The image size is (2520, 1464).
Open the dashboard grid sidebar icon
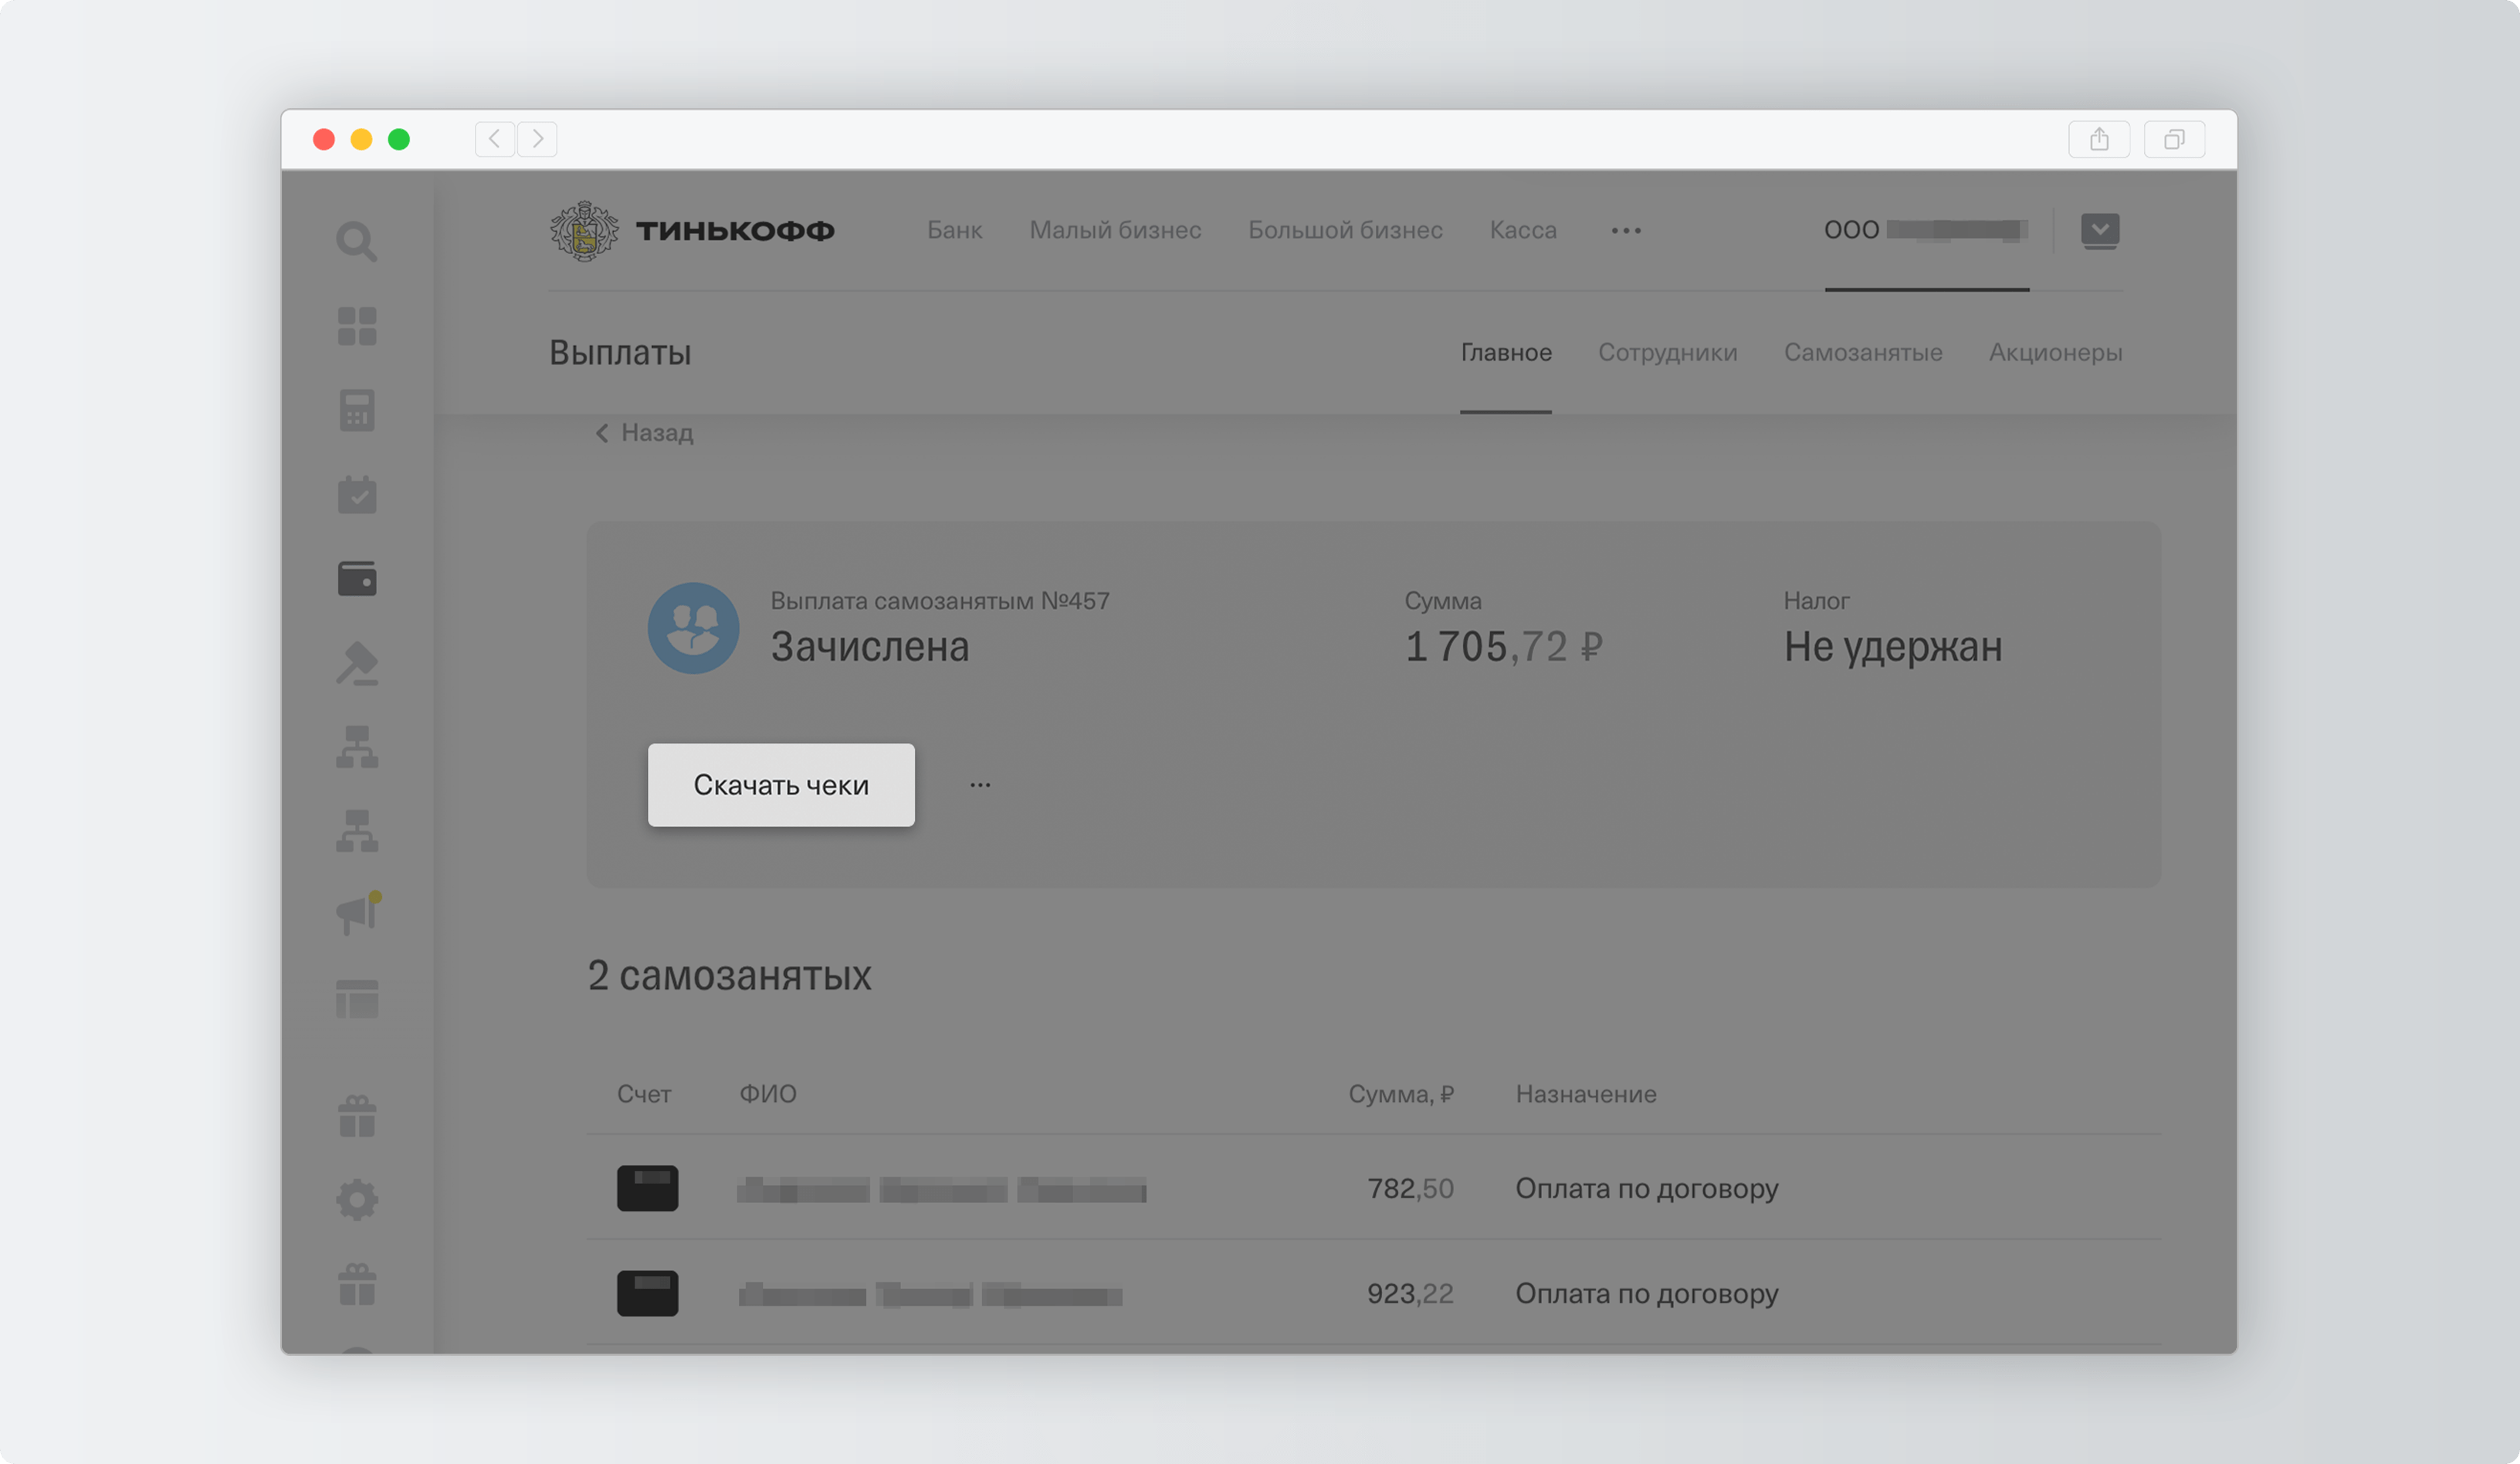[x=356, y=326]
